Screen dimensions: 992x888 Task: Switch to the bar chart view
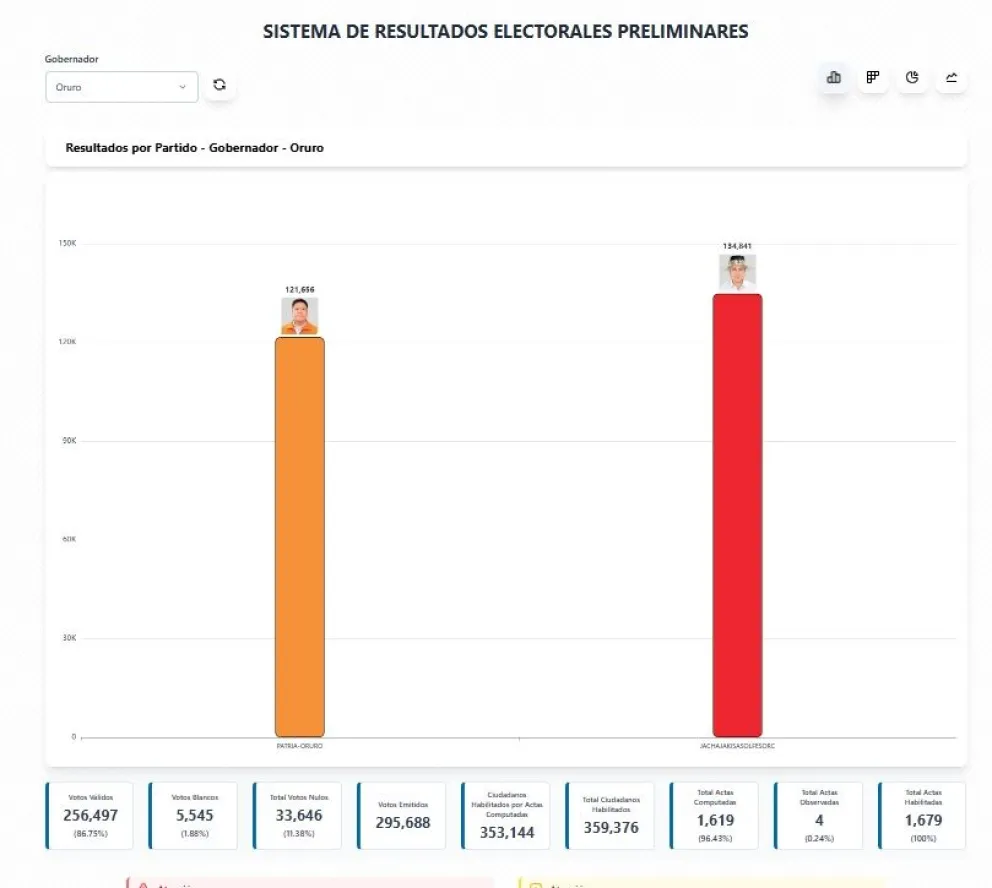(x=833, y=78)
